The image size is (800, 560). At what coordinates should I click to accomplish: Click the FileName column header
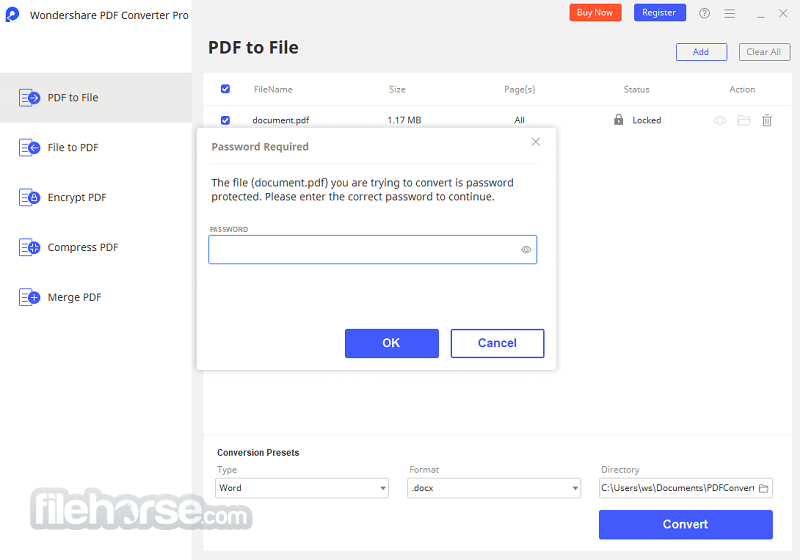point(273,89)
